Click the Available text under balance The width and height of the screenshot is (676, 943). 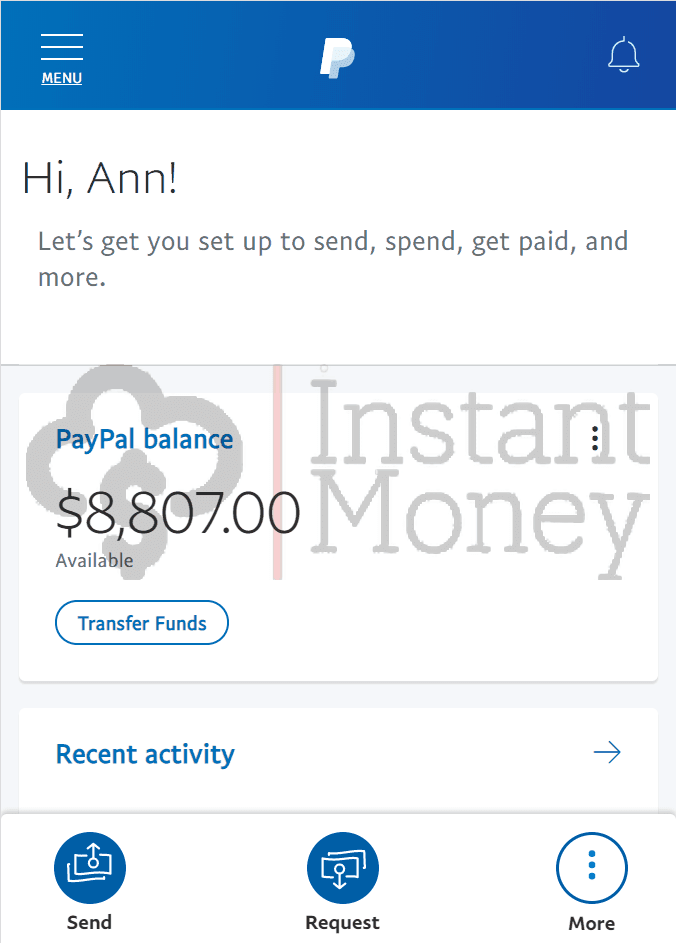coord(94,561)
